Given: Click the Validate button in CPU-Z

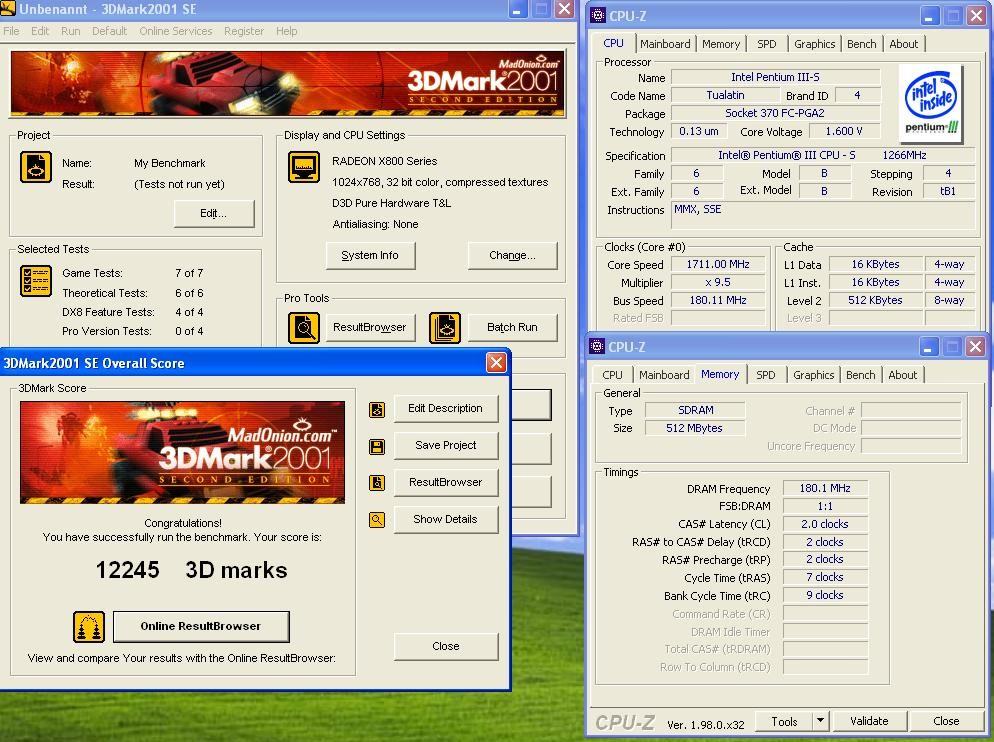Looking at the screenshot, I should click(x=869, y=721).
